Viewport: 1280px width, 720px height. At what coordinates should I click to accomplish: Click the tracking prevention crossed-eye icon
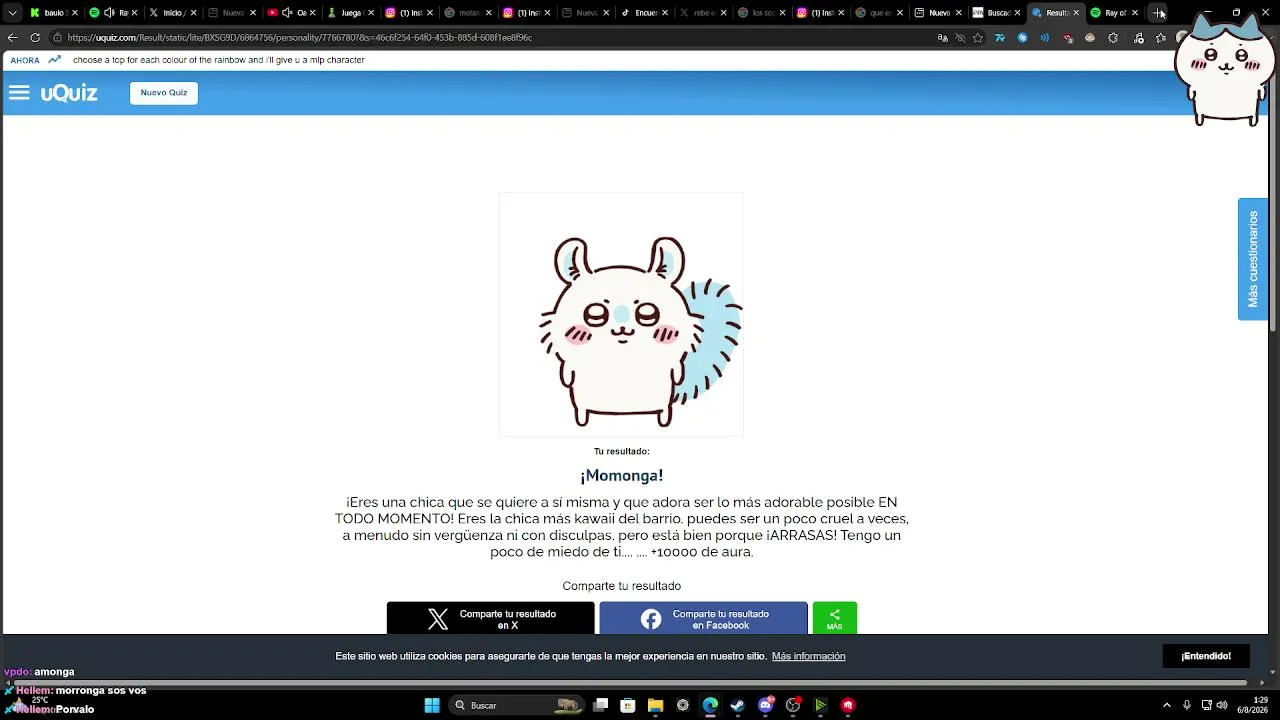[x=960, y=38]
